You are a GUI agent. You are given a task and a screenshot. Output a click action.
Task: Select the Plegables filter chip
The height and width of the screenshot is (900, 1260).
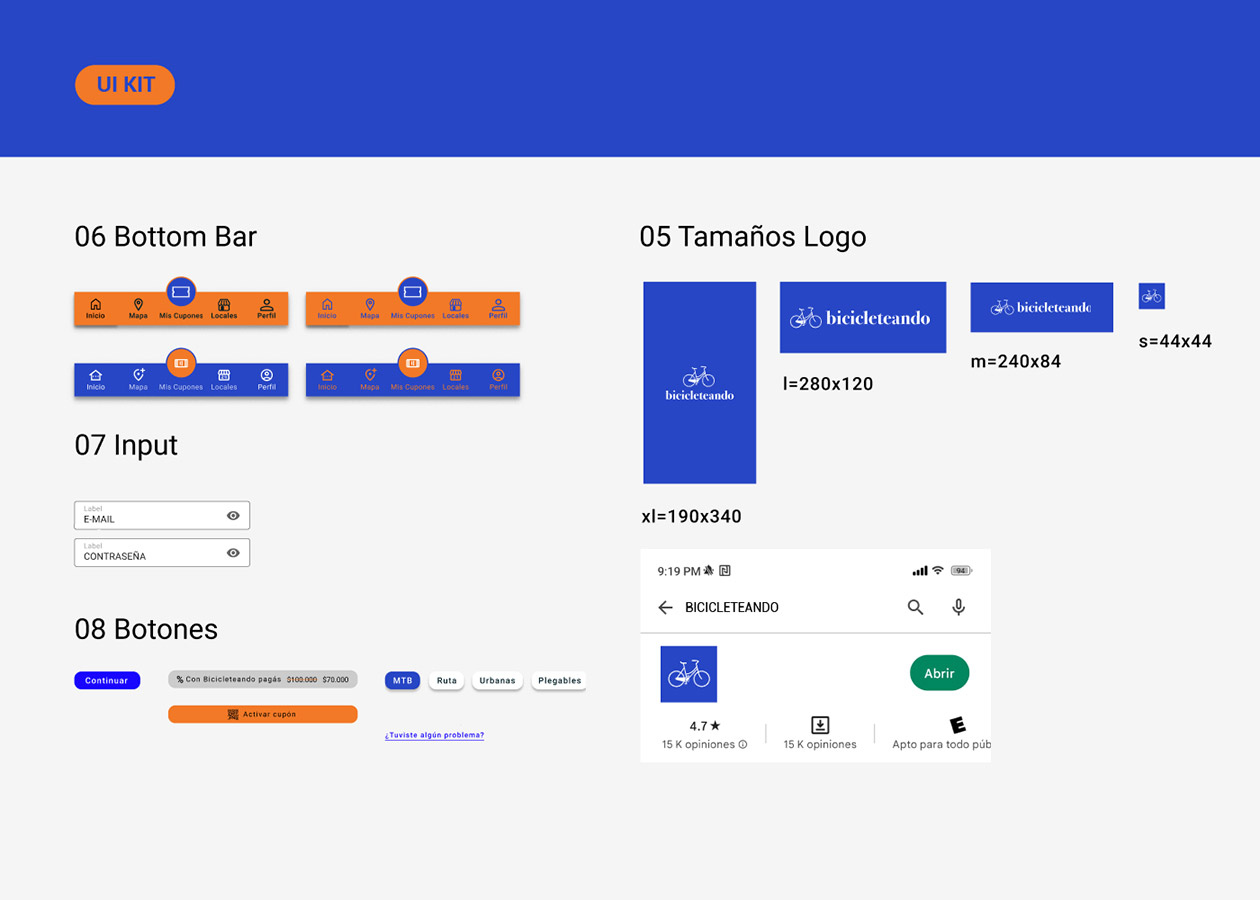click(559, 681)
